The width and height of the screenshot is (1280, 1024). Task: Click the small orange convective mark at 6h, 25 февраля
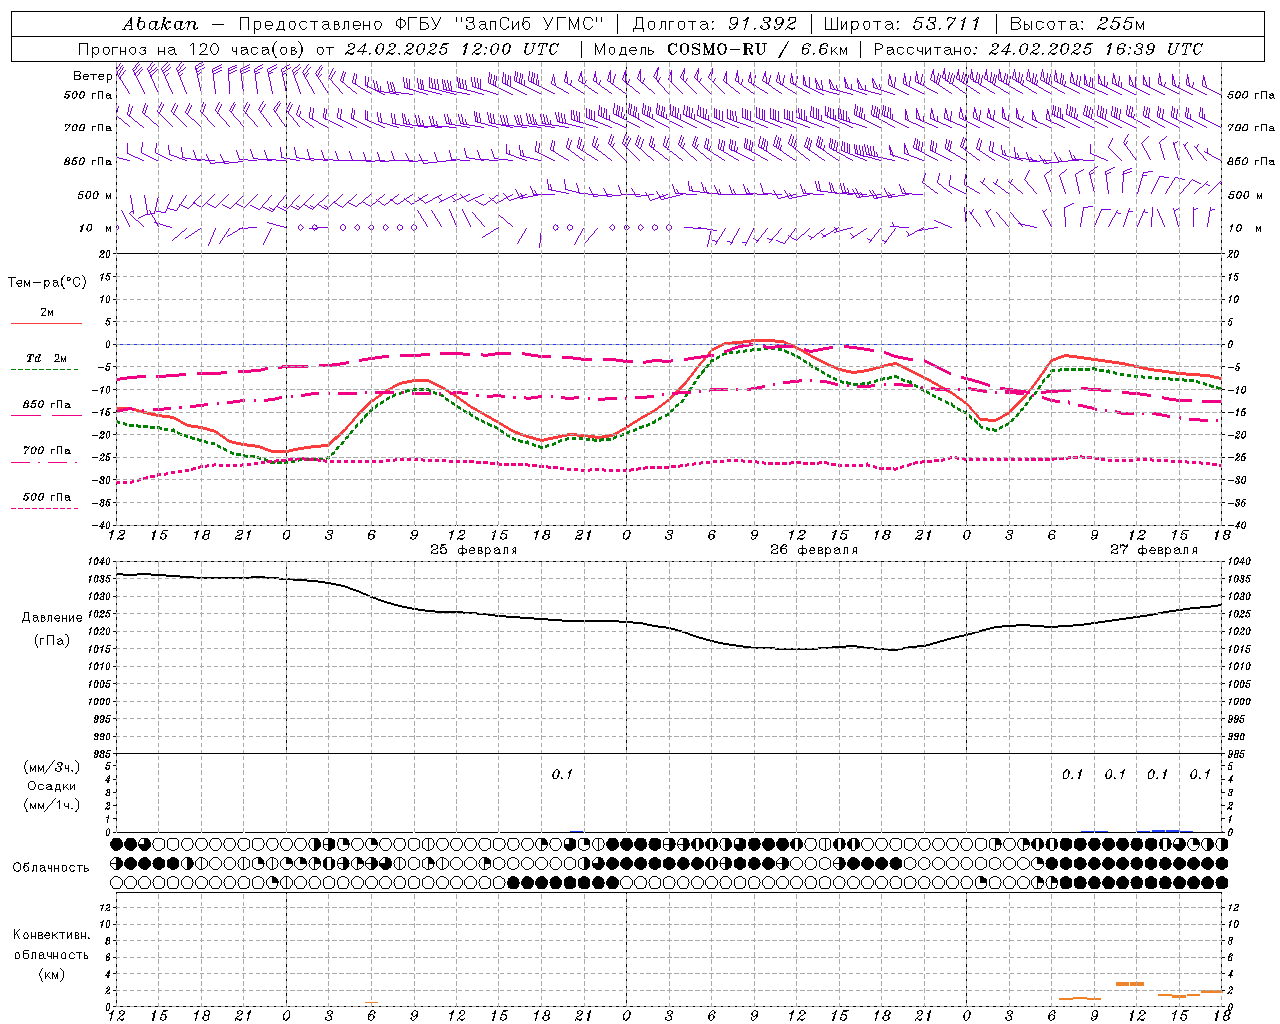coord(371,1002)
